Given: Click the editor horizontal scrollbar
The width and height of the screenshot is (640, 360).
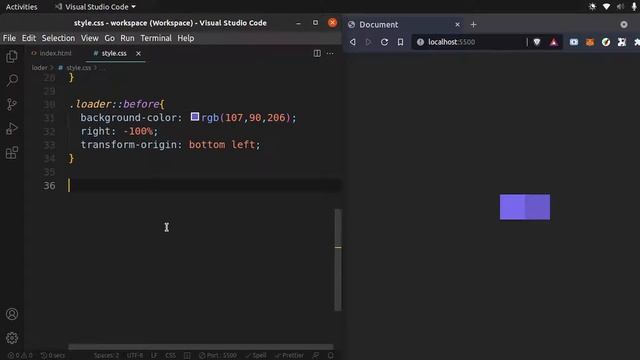Looking at the screenshot, I should [201, 347].
